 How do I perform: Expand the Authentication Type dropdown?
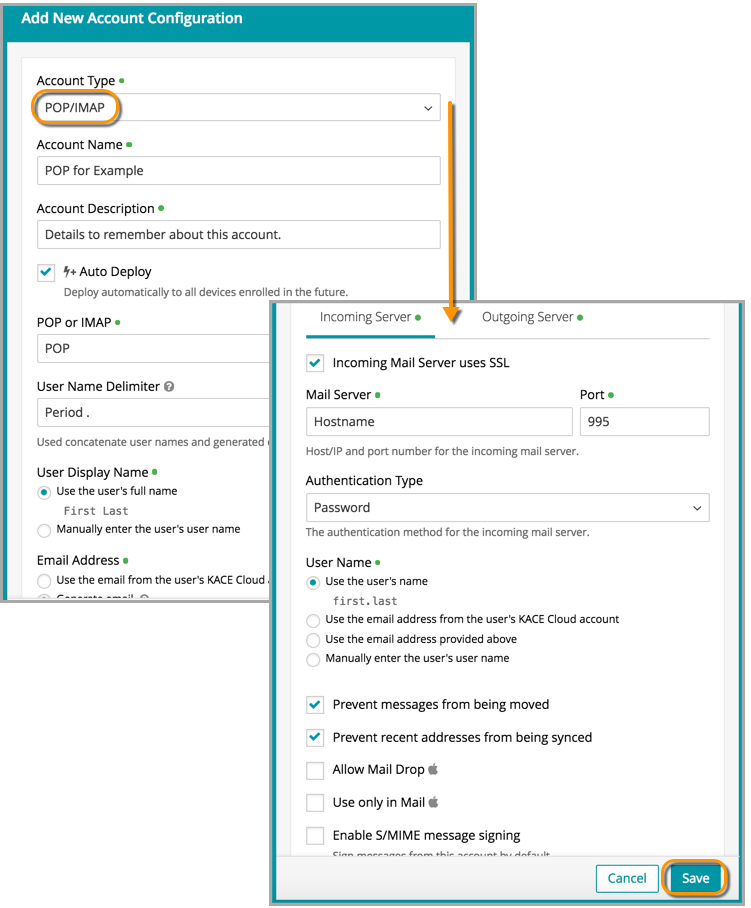click(507, 508)
